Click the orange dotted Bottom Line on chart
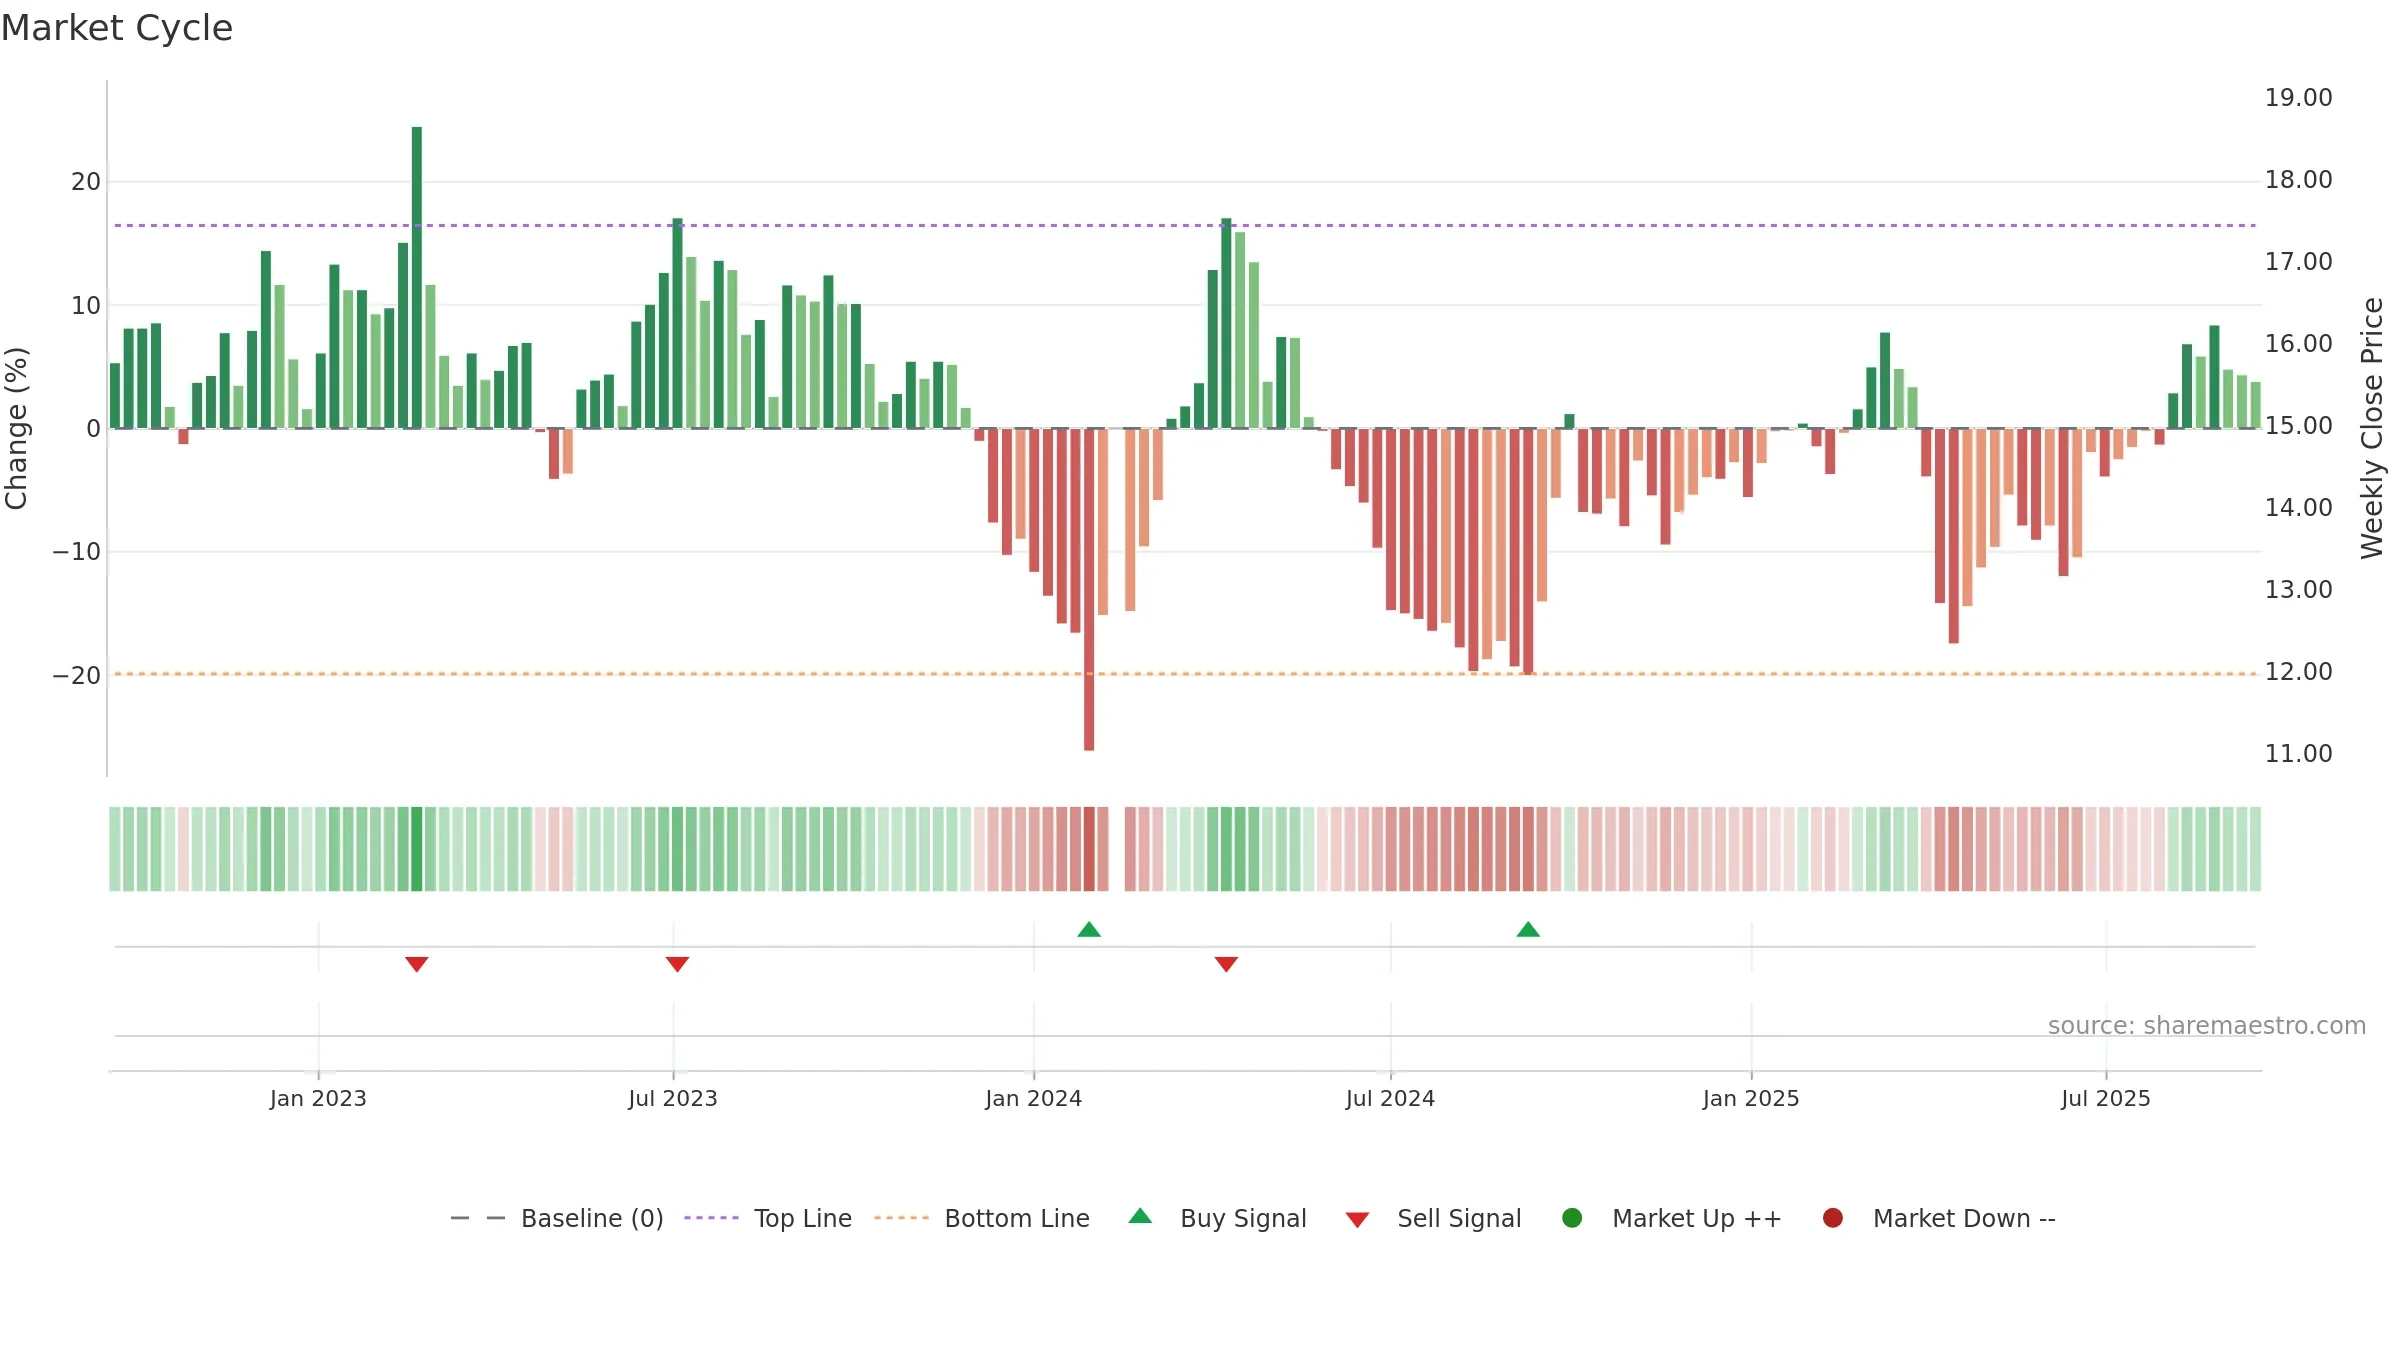 coord(1185,674)
